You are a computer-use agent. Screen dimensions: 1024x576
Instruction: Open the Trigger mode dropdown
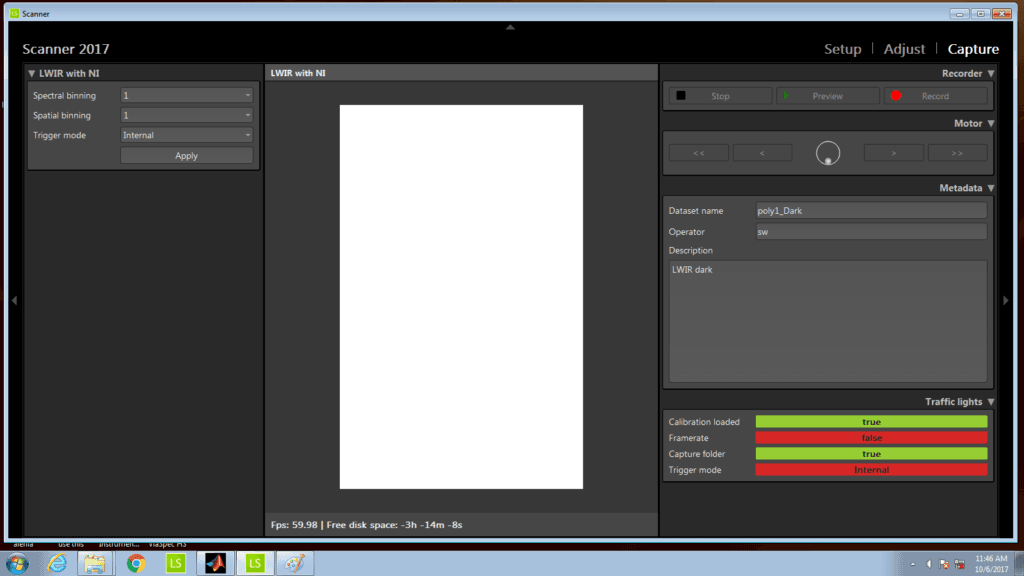click(x=186, y=135)
